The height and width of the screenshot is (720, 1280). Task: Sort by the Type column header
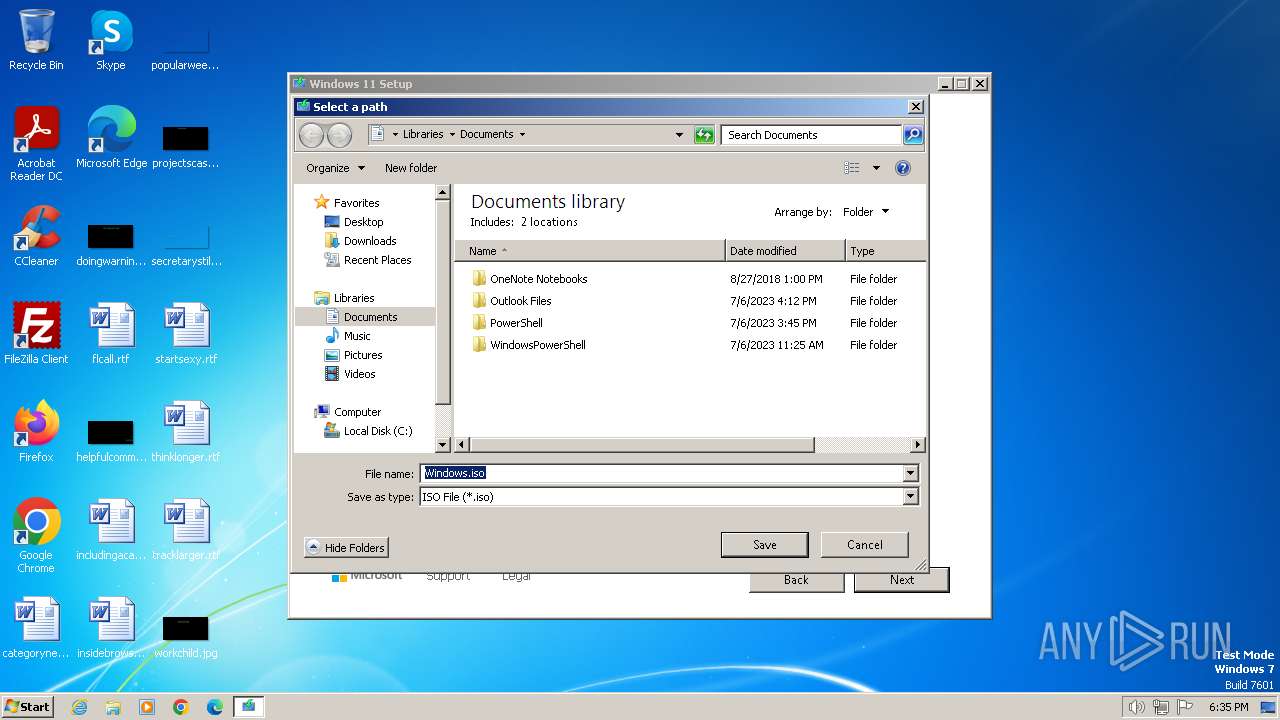pyautogui.click(x=885, y=251)
